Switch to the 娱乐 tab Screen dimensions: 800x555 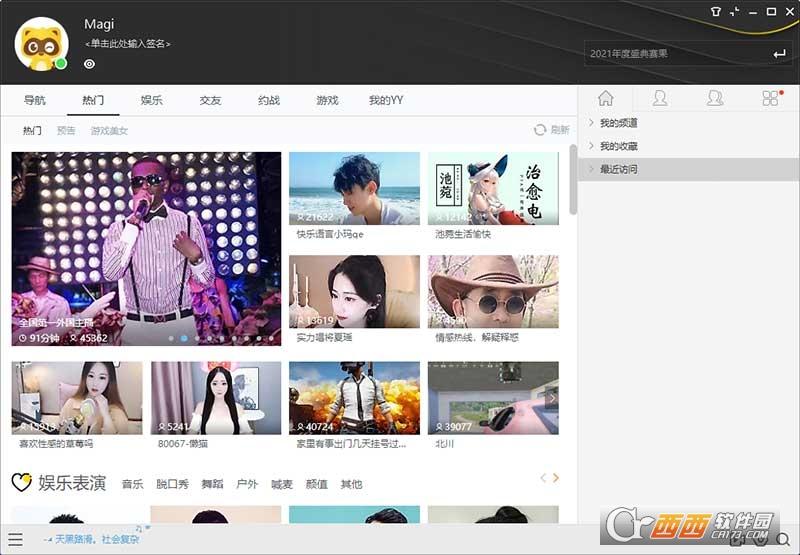152,100
